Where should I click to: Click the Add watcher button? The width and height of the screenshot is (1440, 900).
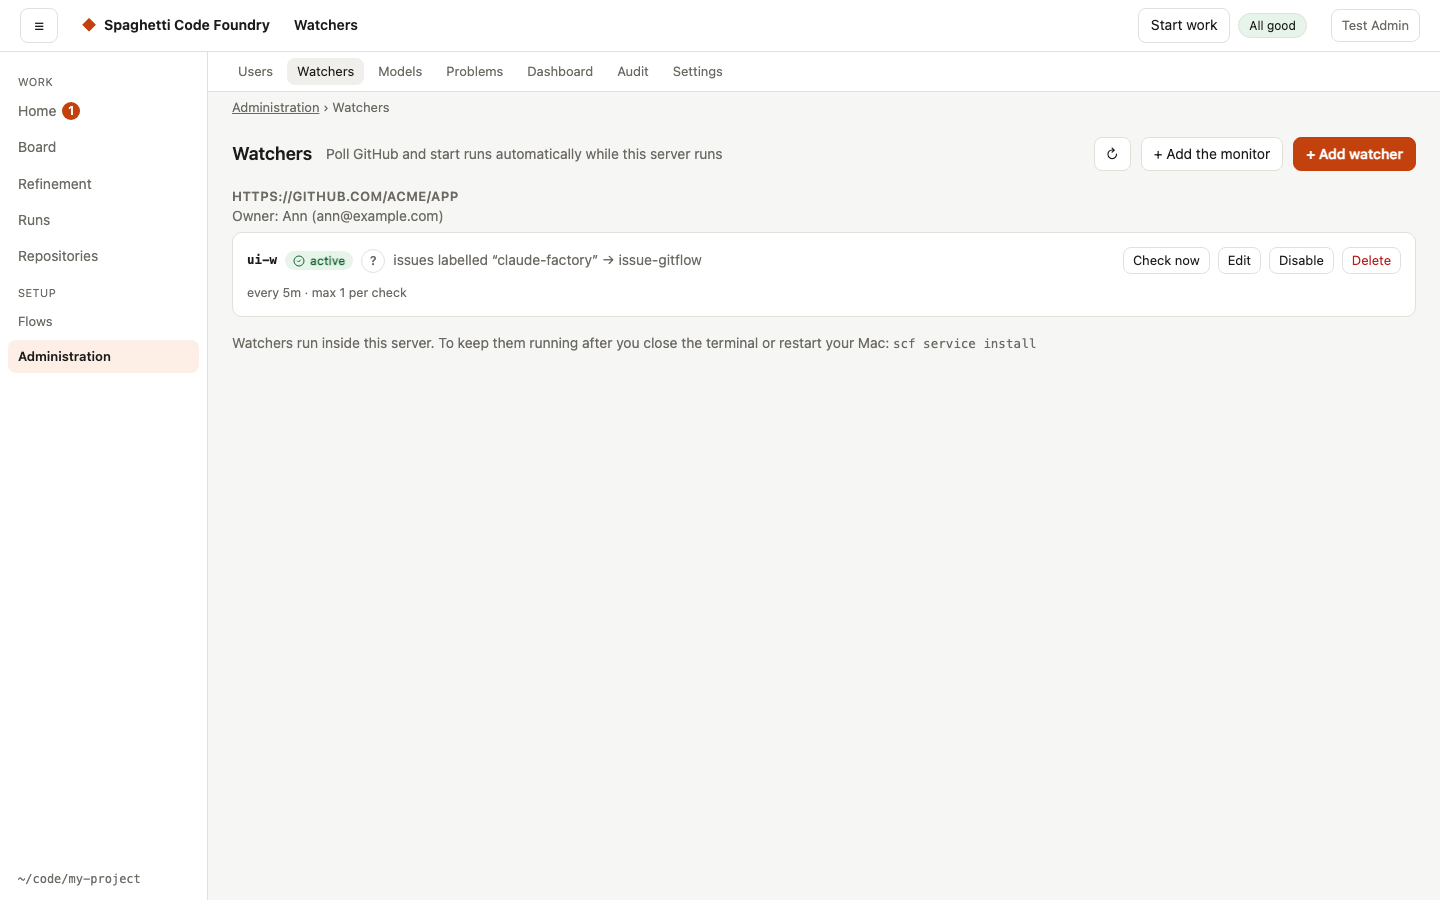[x=1354, y=154]
